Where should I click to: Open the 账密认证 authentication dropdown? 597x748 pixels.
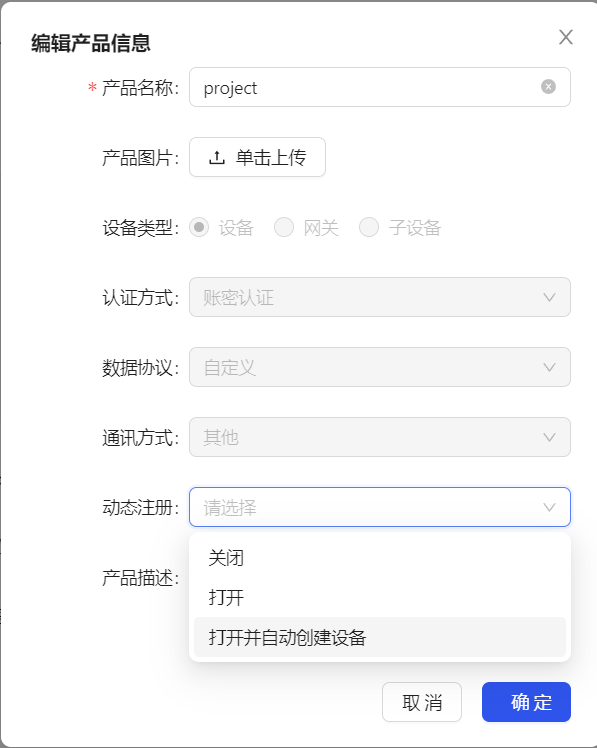380,297
